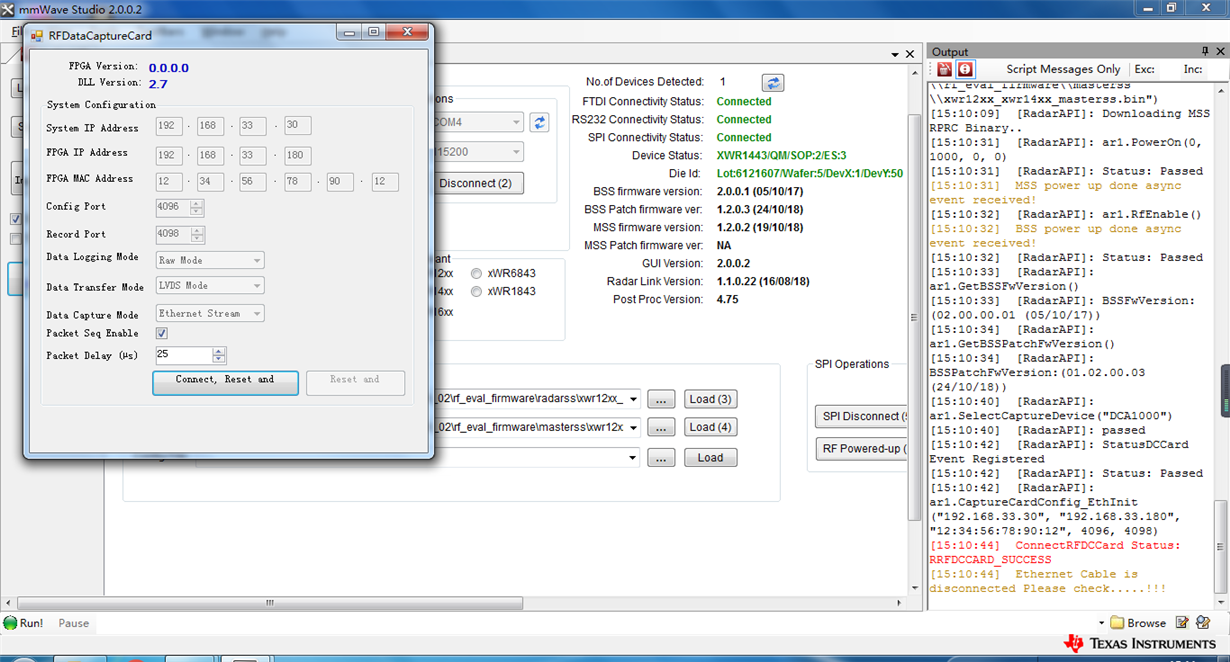
Task: Click the Connect, Reset and button
Action: [x=225, y=382]
